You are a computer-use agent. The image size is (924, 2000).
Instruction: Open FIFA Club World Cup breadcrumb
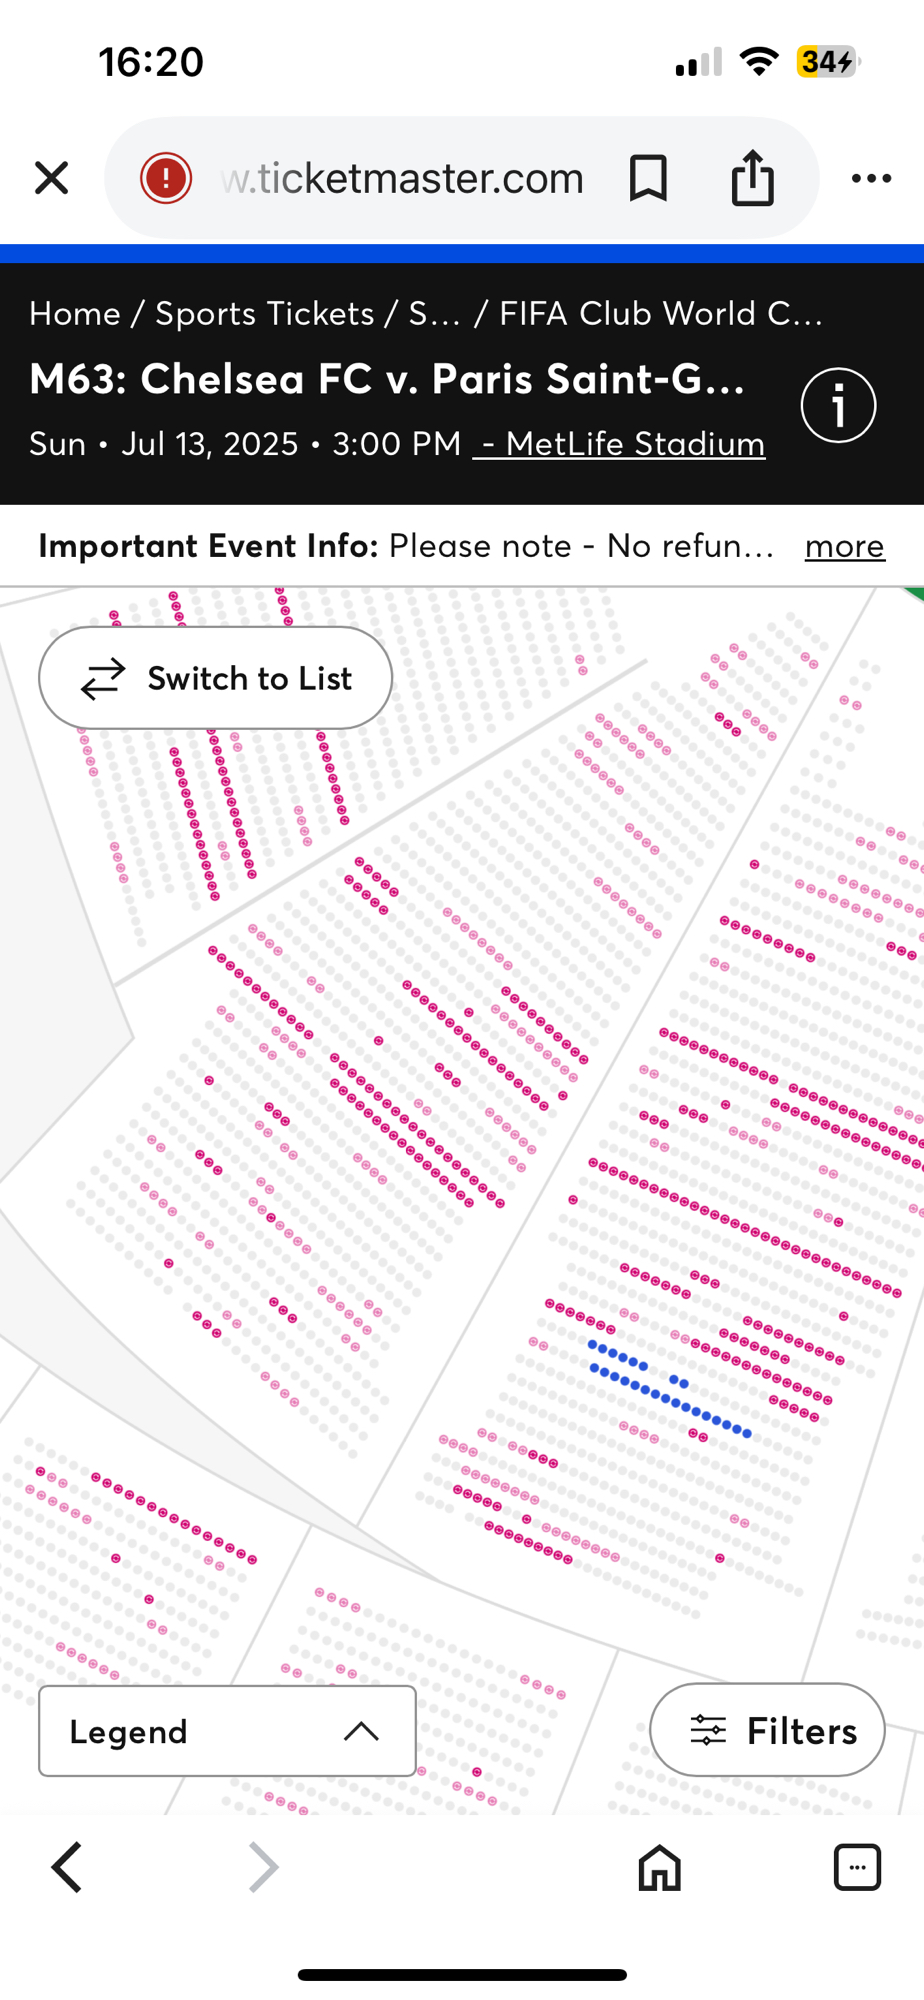(660, 314)
